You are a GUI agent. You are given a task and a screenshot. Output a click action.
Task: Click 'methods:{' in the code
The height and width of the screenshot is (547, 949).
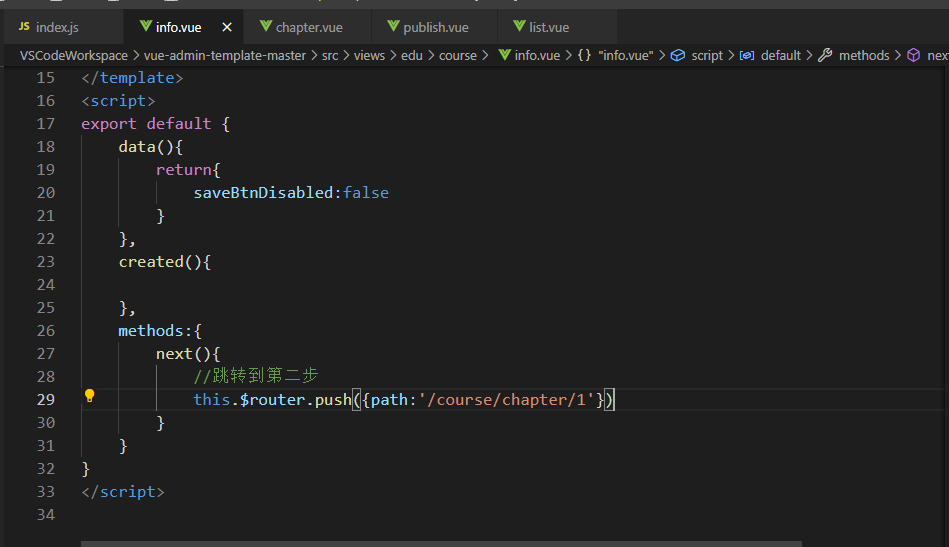160,331
